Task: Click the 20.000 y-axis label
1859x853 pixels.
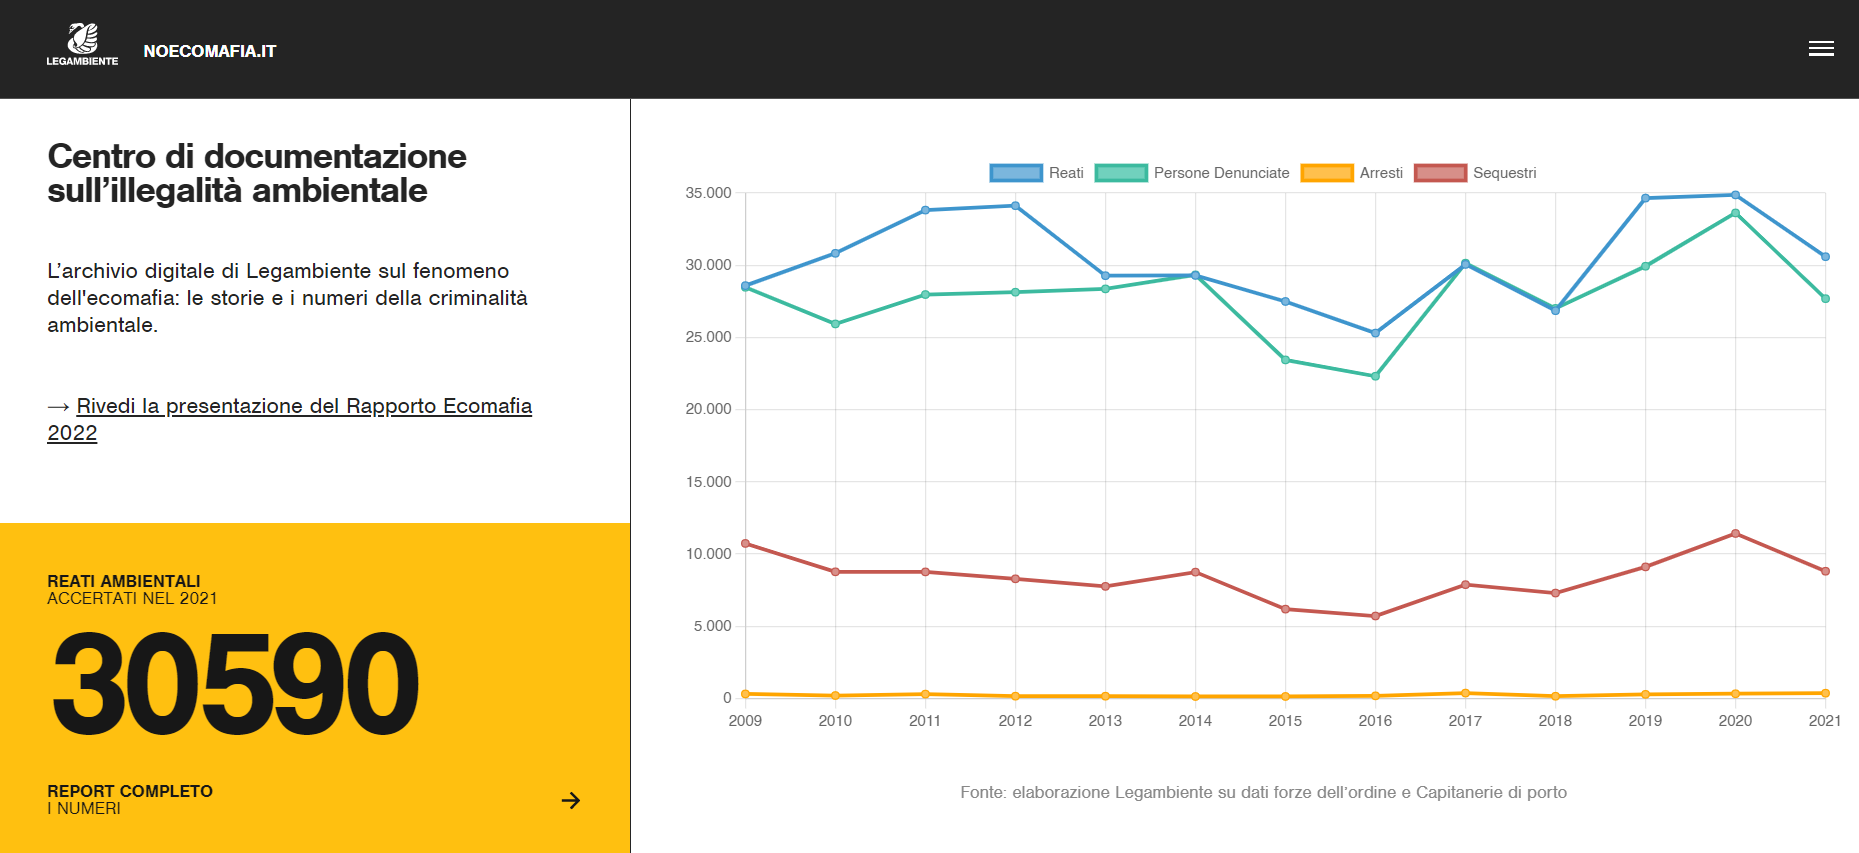Action: pyautogui.click(x=708, y=409)
